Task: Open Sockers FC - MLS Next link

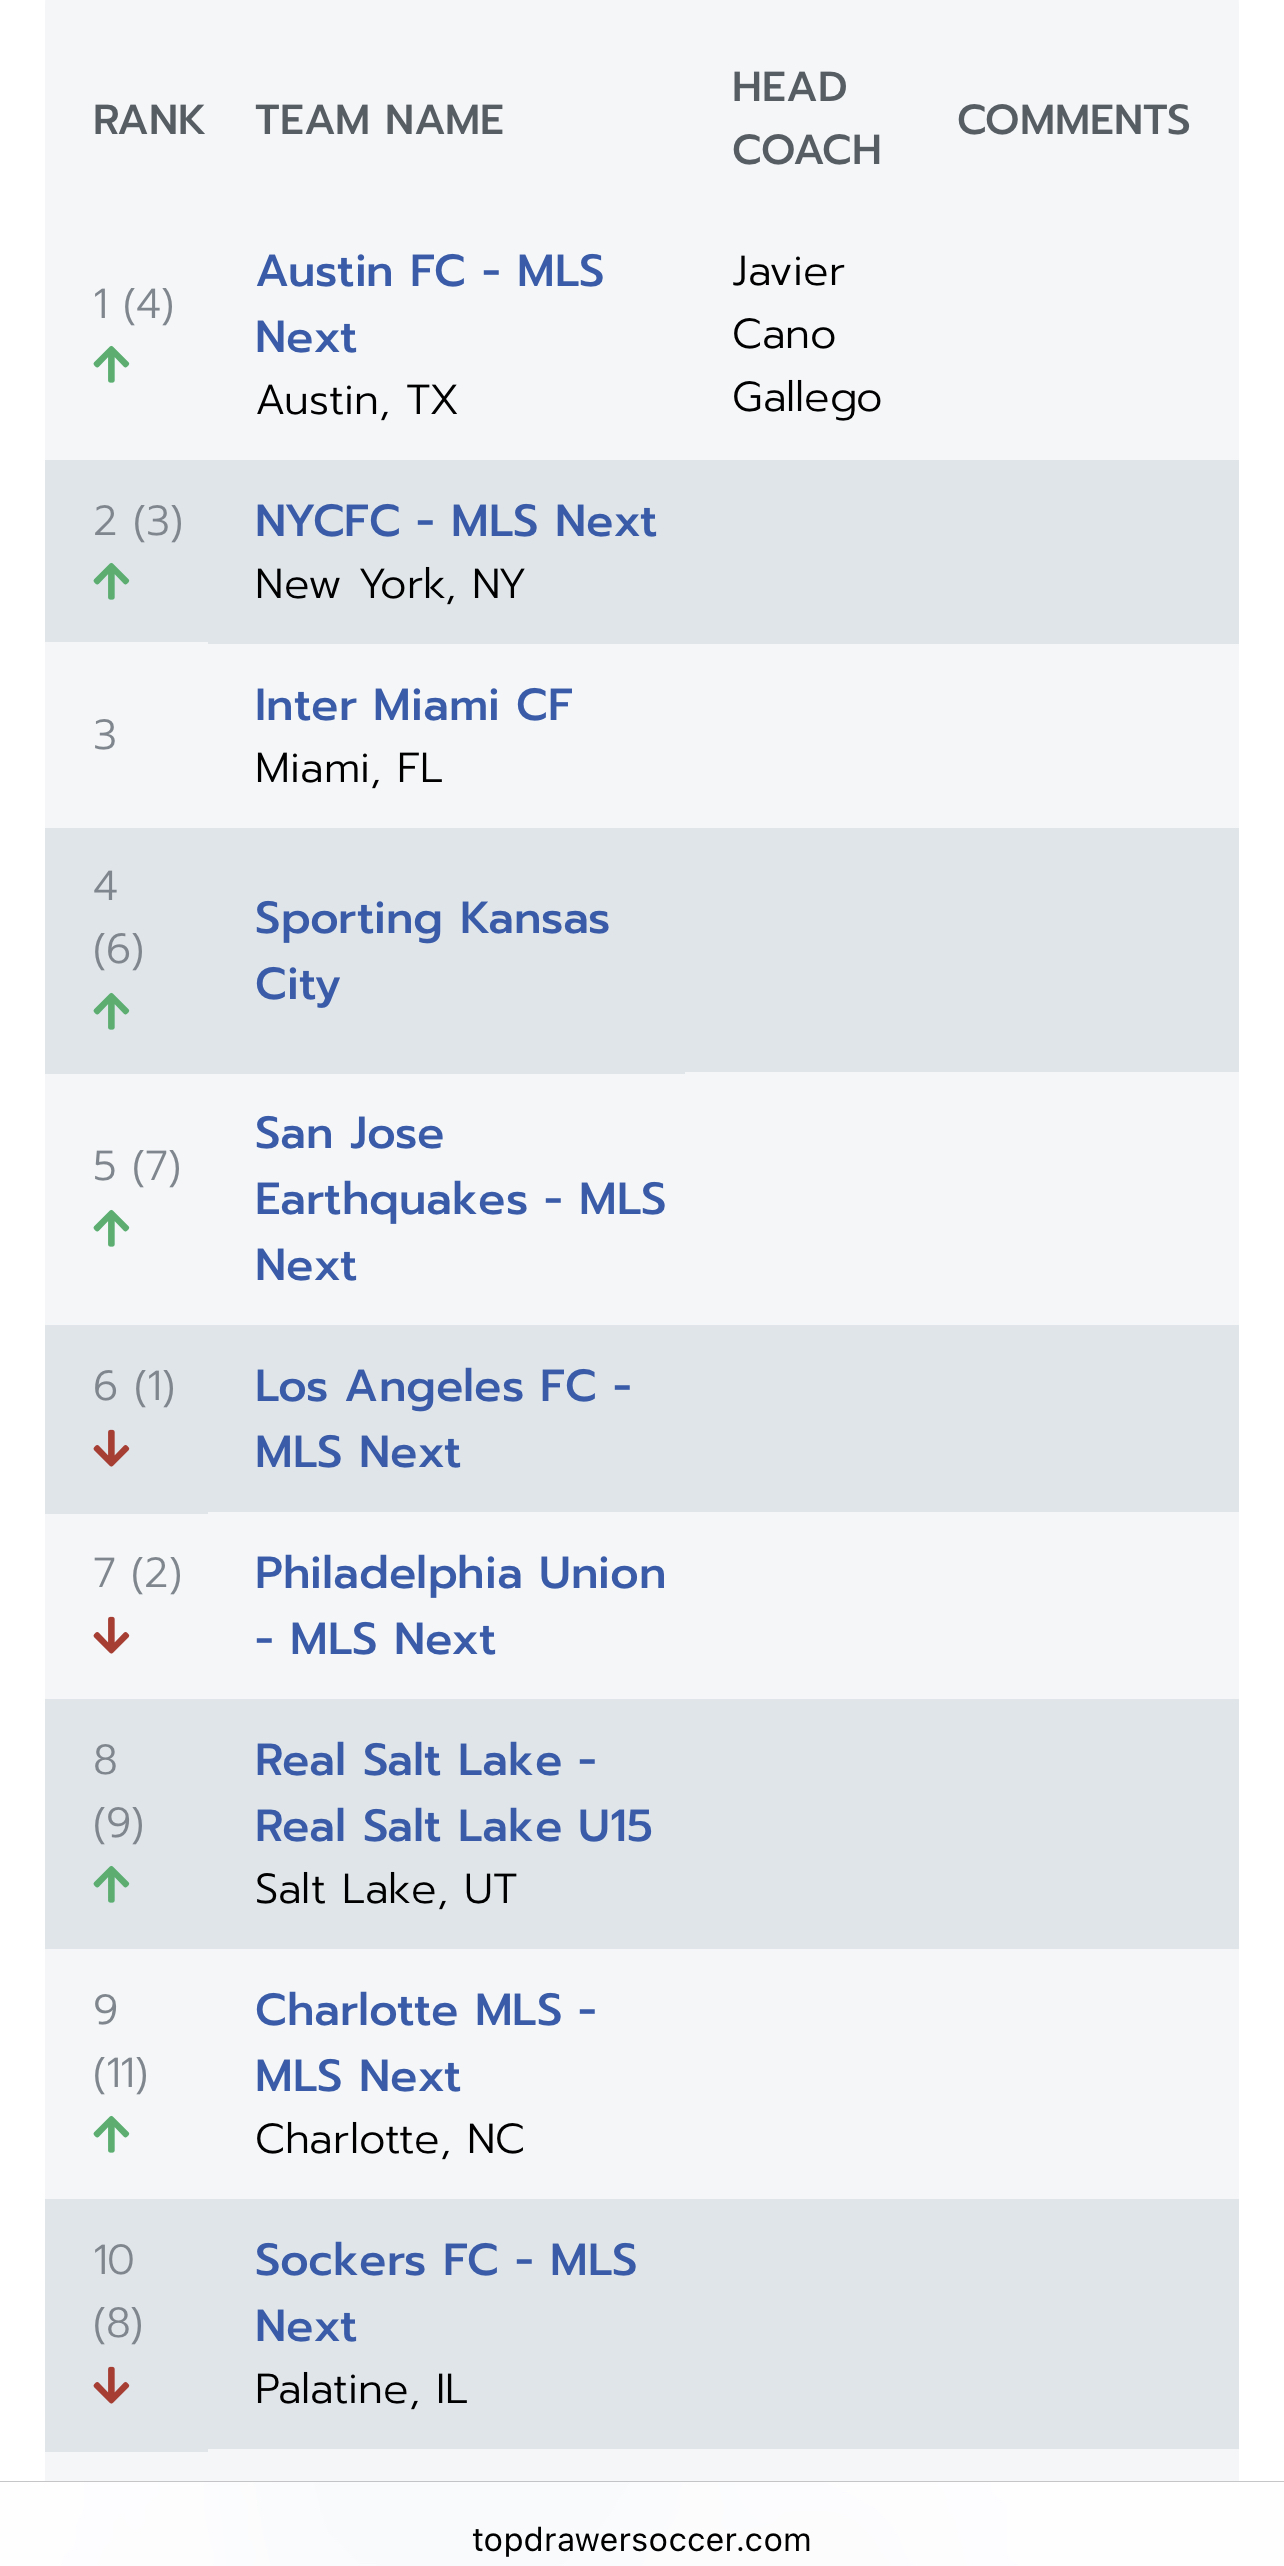Action: tap(446, 2293)
